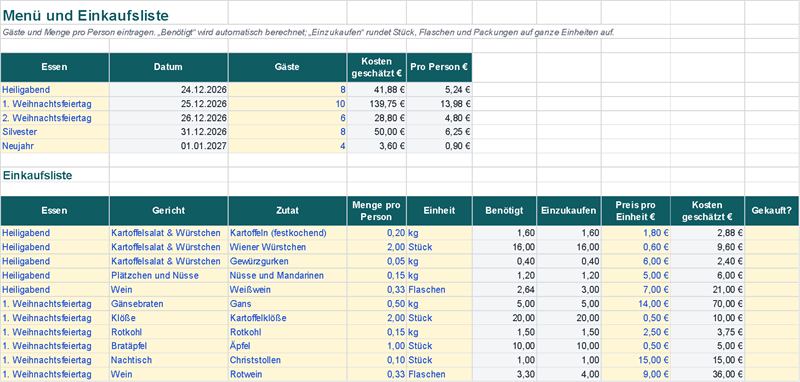Select the Gewürzgurken price 6,00 €
Screen dimensions: 800x382
636,262
